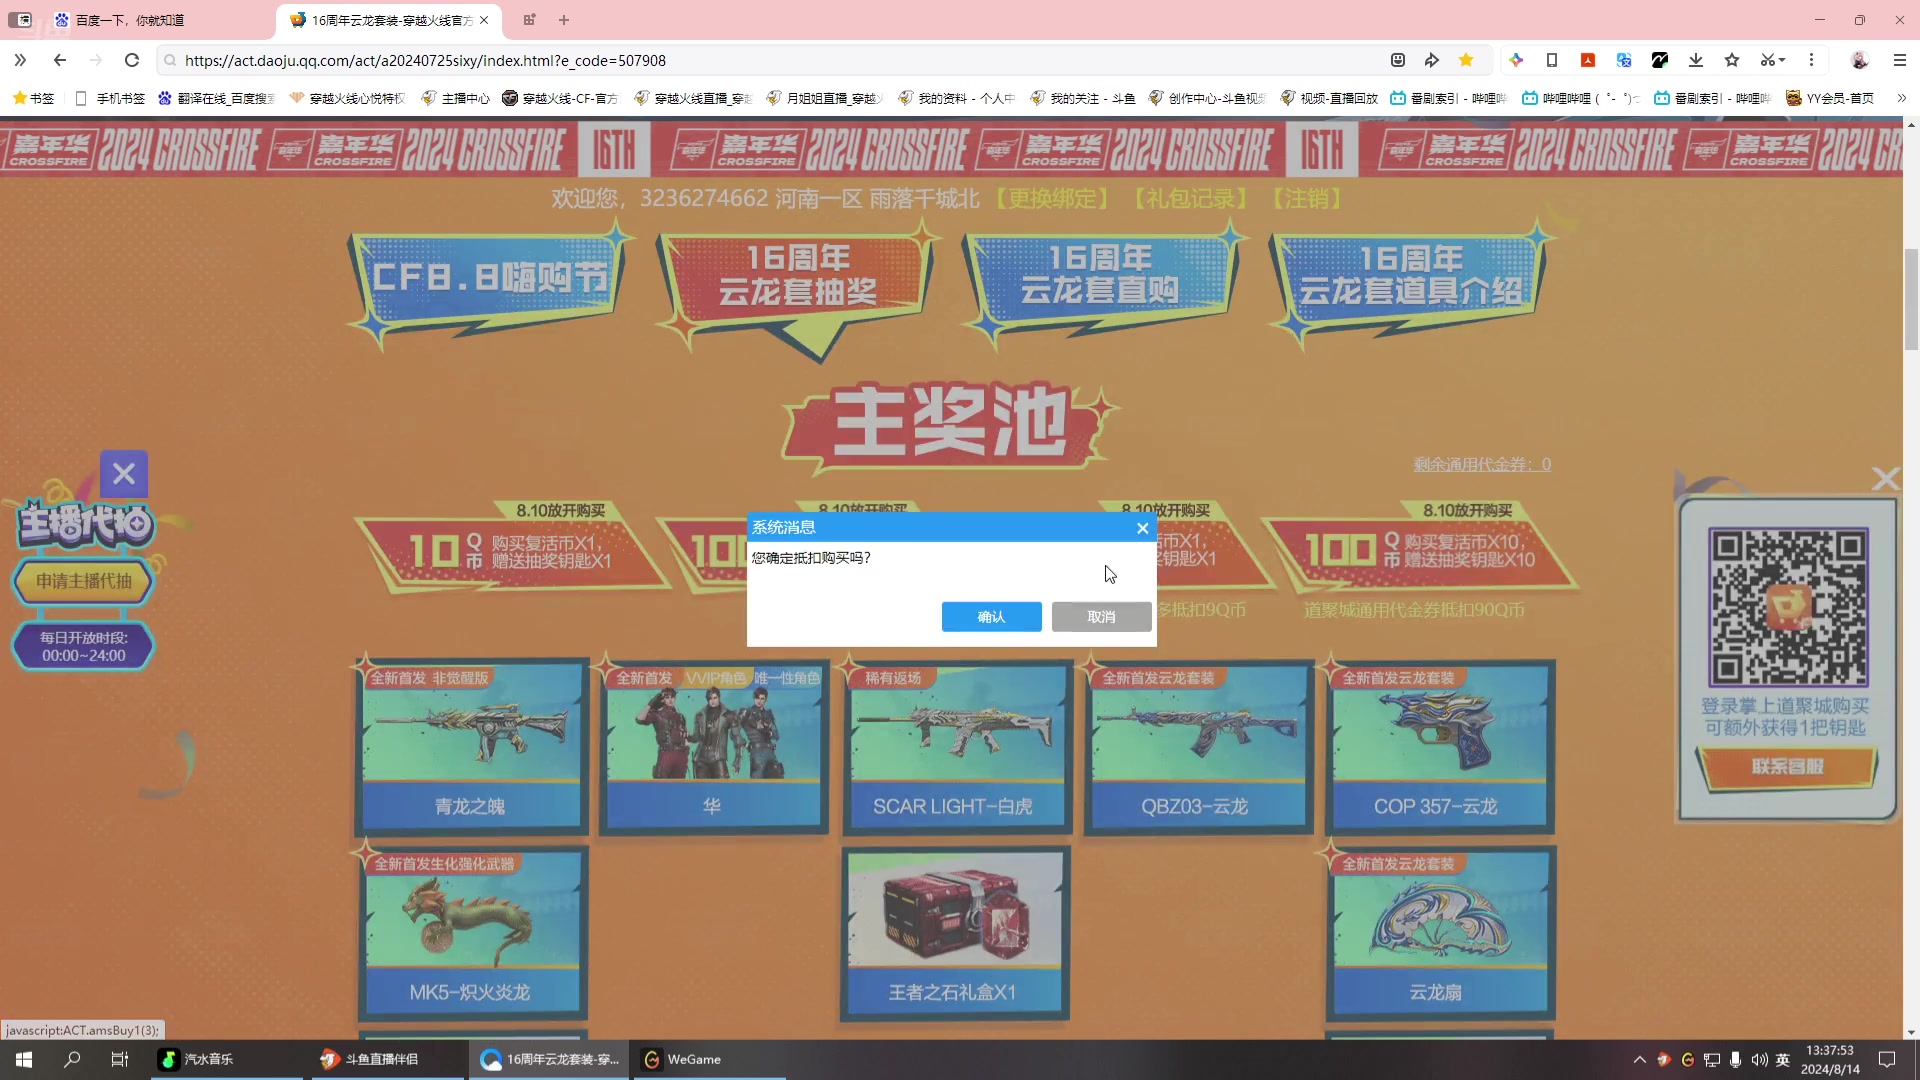Open the colorful AI assistant extension
The image size is (1920, 1080).
[1516, 60]
